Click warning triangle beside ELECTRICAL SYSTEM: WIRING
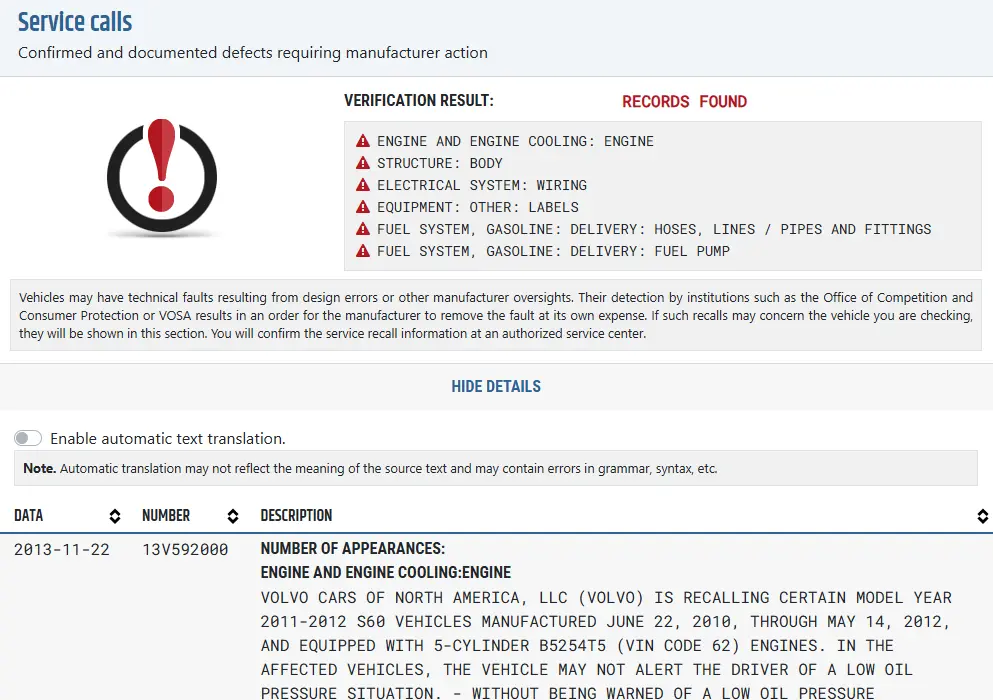 coord(363,185)
